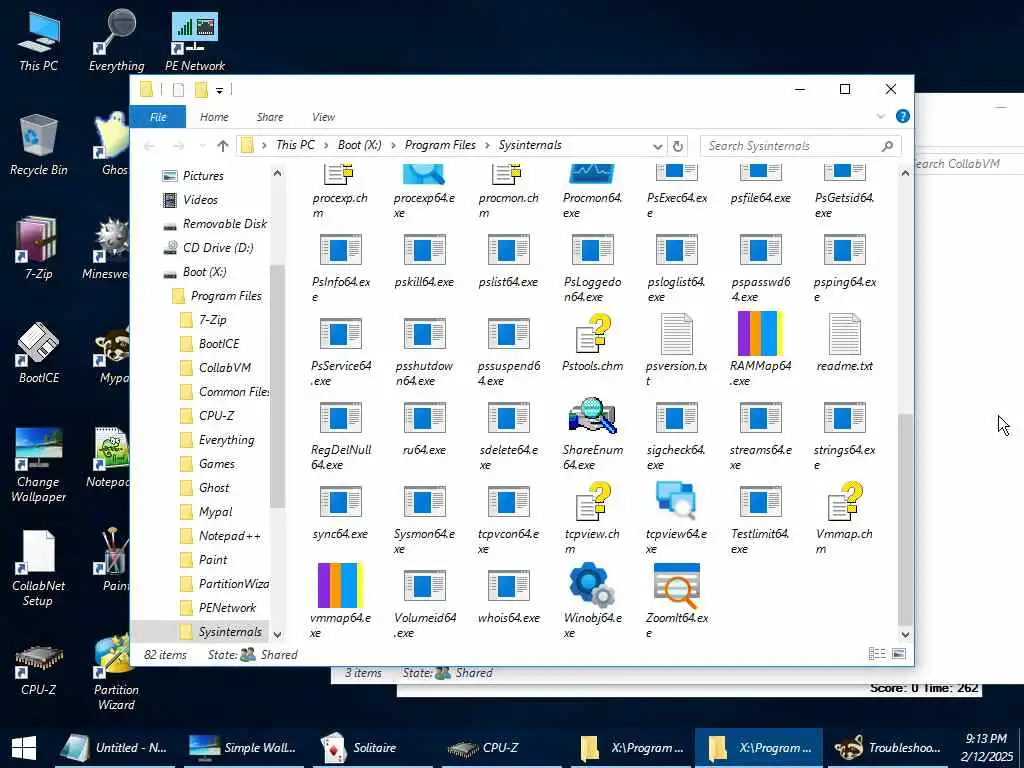Viewport: 1024px width, 768px height.
Task: Open the Everything search desktop shortcut
Action: [116, 31]
